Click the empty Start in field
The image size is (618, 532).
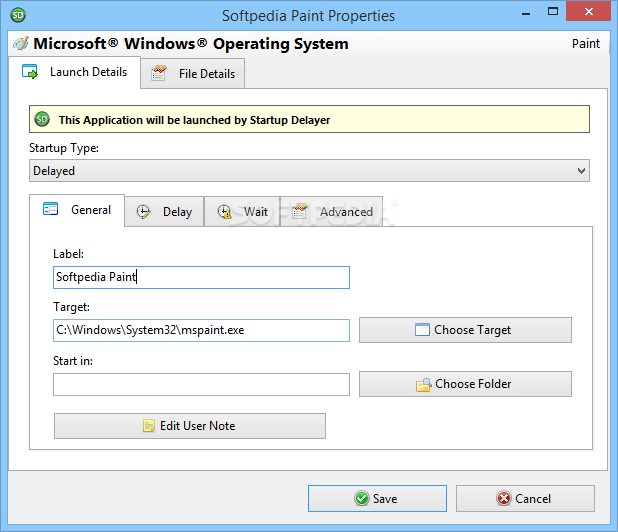[x=201, y=385]
